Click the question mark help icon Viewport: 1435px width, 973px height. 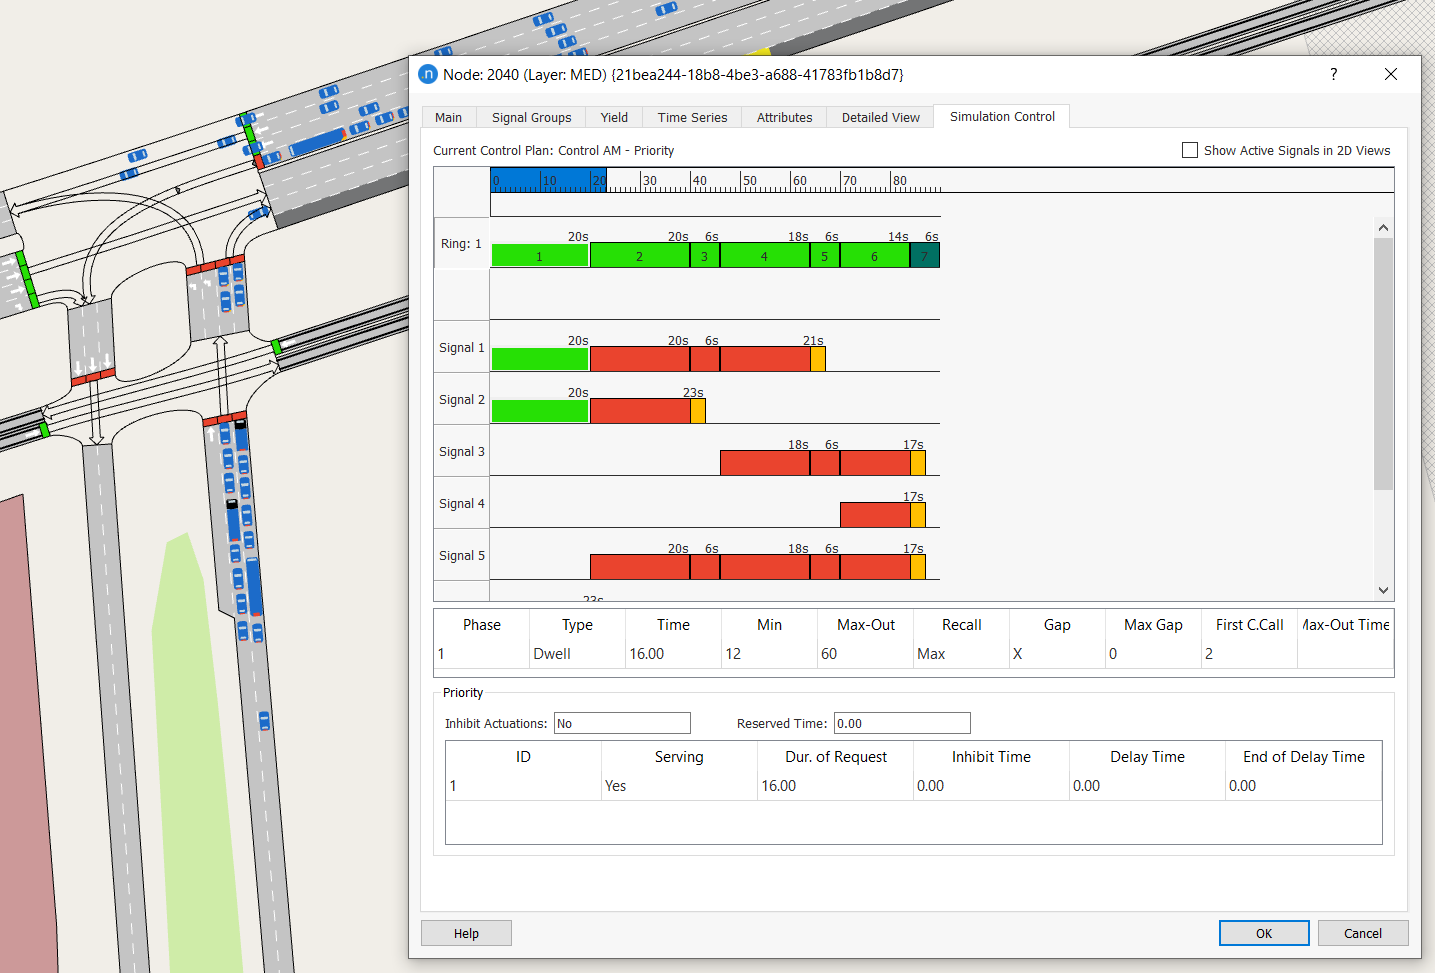[x=1333, y=74]
